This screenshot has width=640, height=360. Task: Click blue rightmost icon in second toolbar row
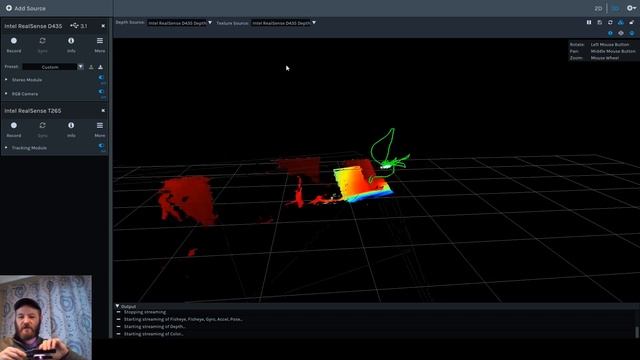[x=631, y=33]
